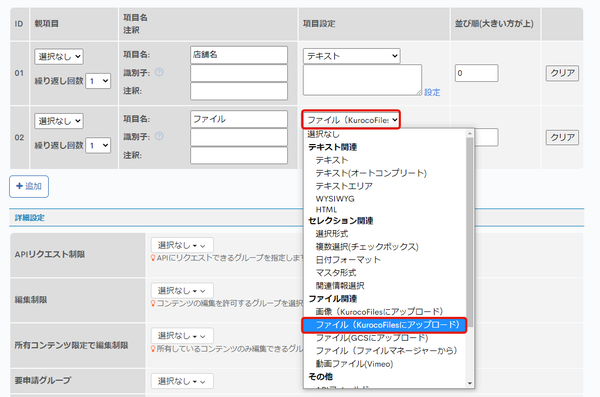Click the dropdown list scrollbar down arrow

pos(470,383)
